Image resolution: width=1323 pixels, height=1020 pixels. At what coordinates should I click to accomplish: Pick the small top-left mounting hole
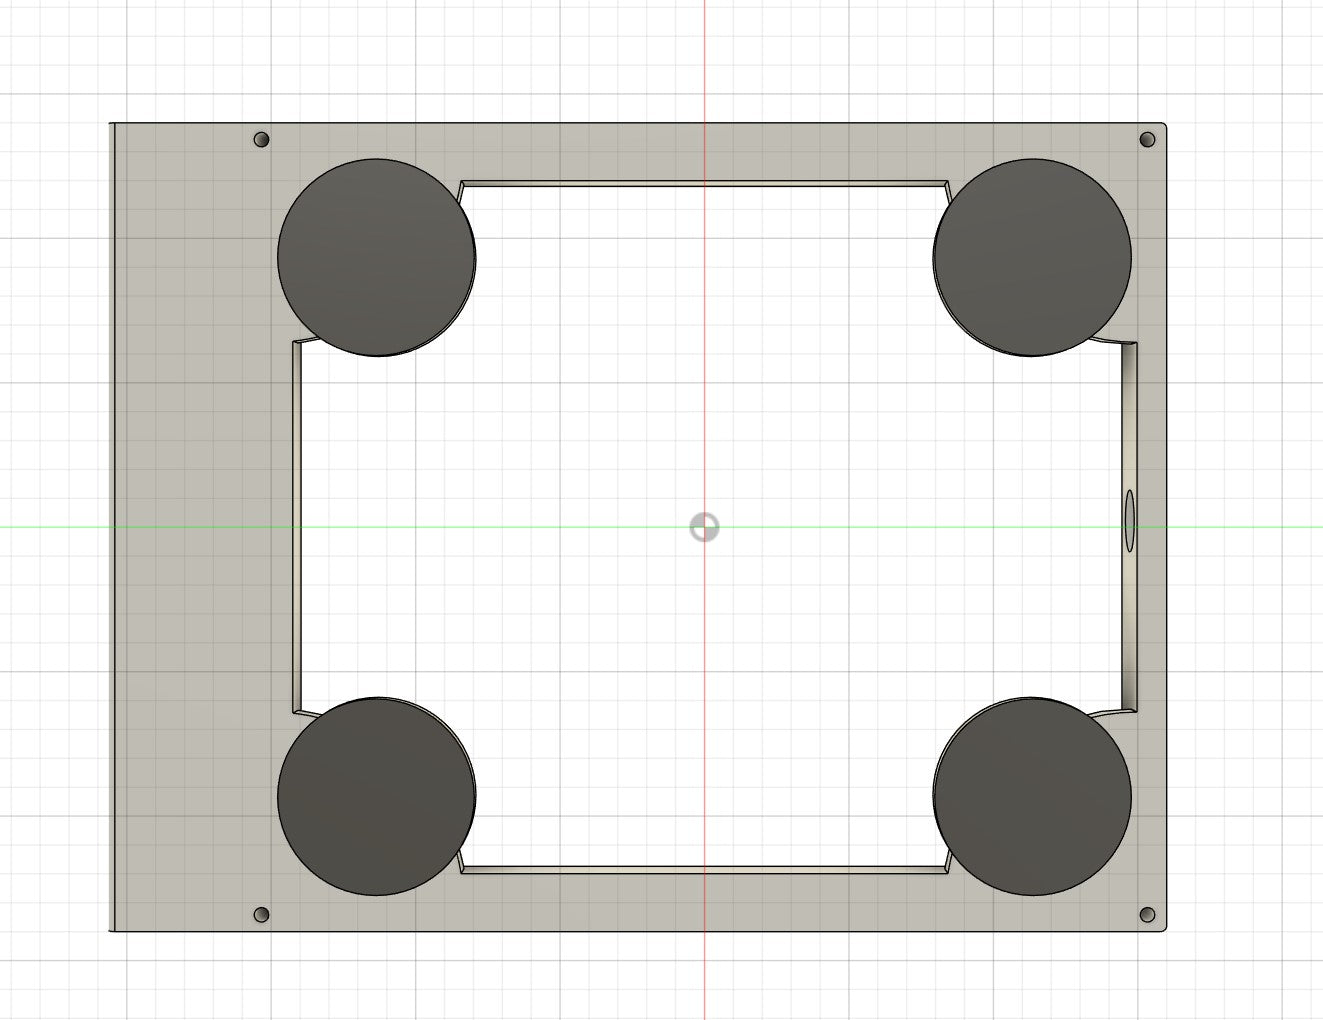point(262,139)
